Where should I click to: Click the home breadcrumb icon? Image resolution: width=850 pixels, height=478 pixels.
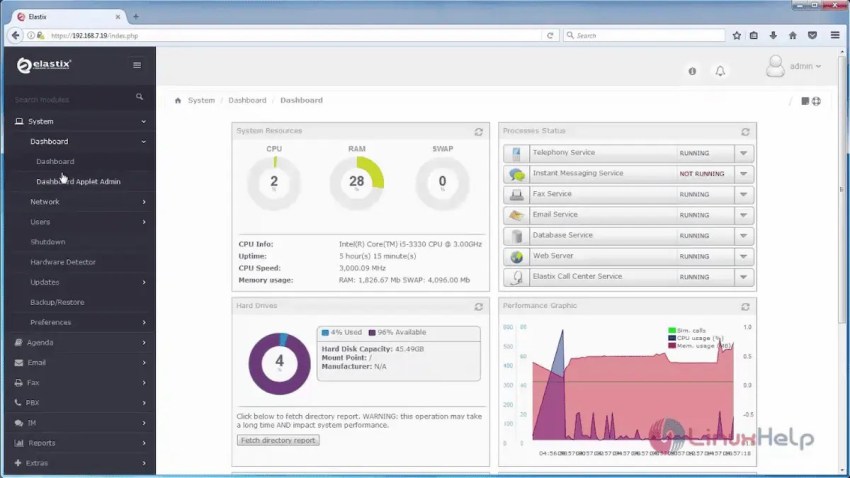[x=178, y=100]
